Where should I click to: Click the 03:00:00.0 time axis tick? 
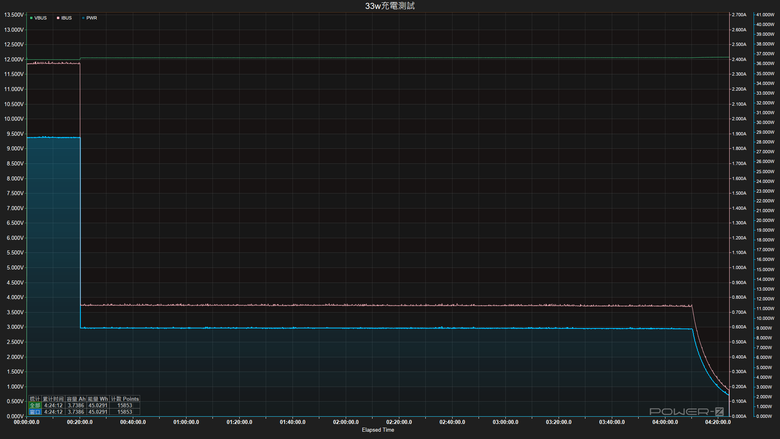pyautogui.click(x=505, y=422)
